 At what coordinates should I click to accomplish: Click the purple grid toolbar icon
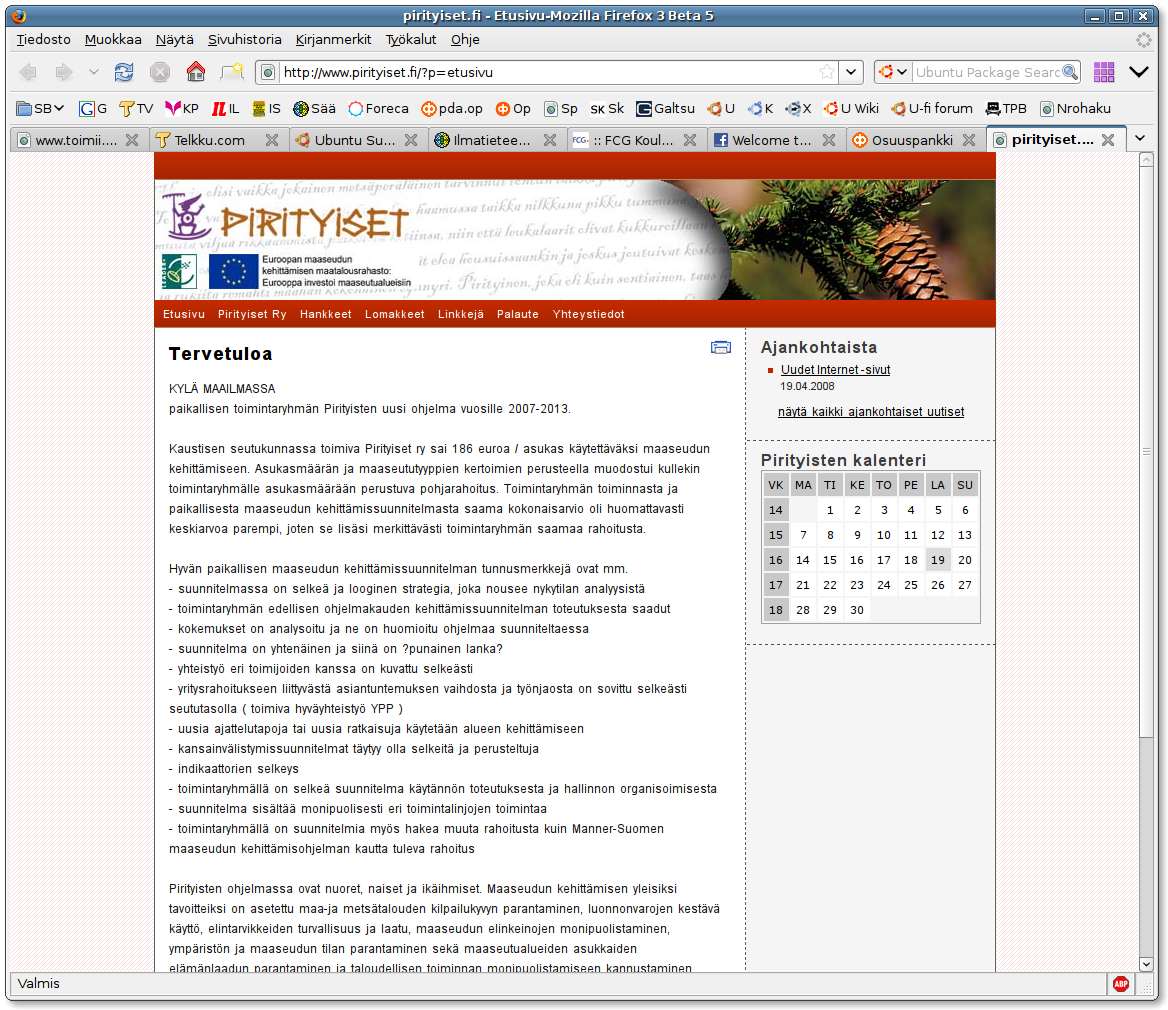(x=1104, y=72)
